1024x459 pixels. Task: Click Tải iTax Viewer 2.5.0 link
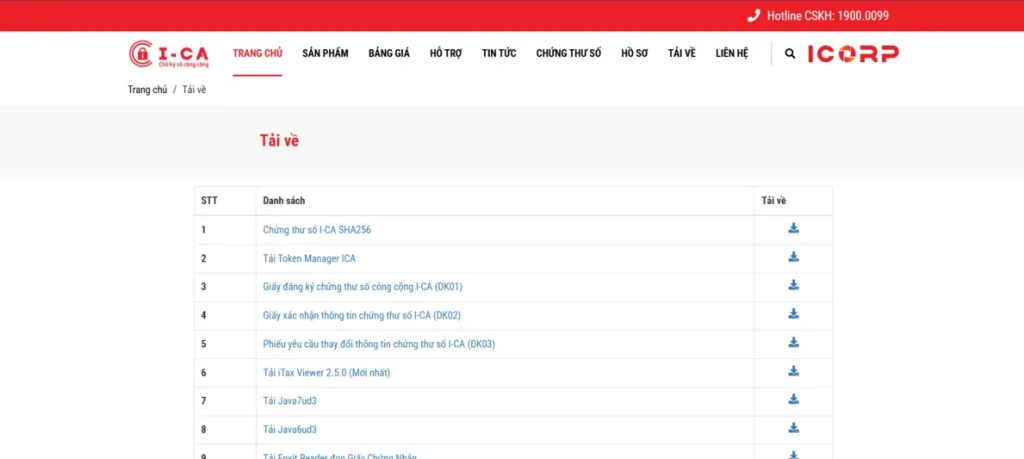[327, 373]
